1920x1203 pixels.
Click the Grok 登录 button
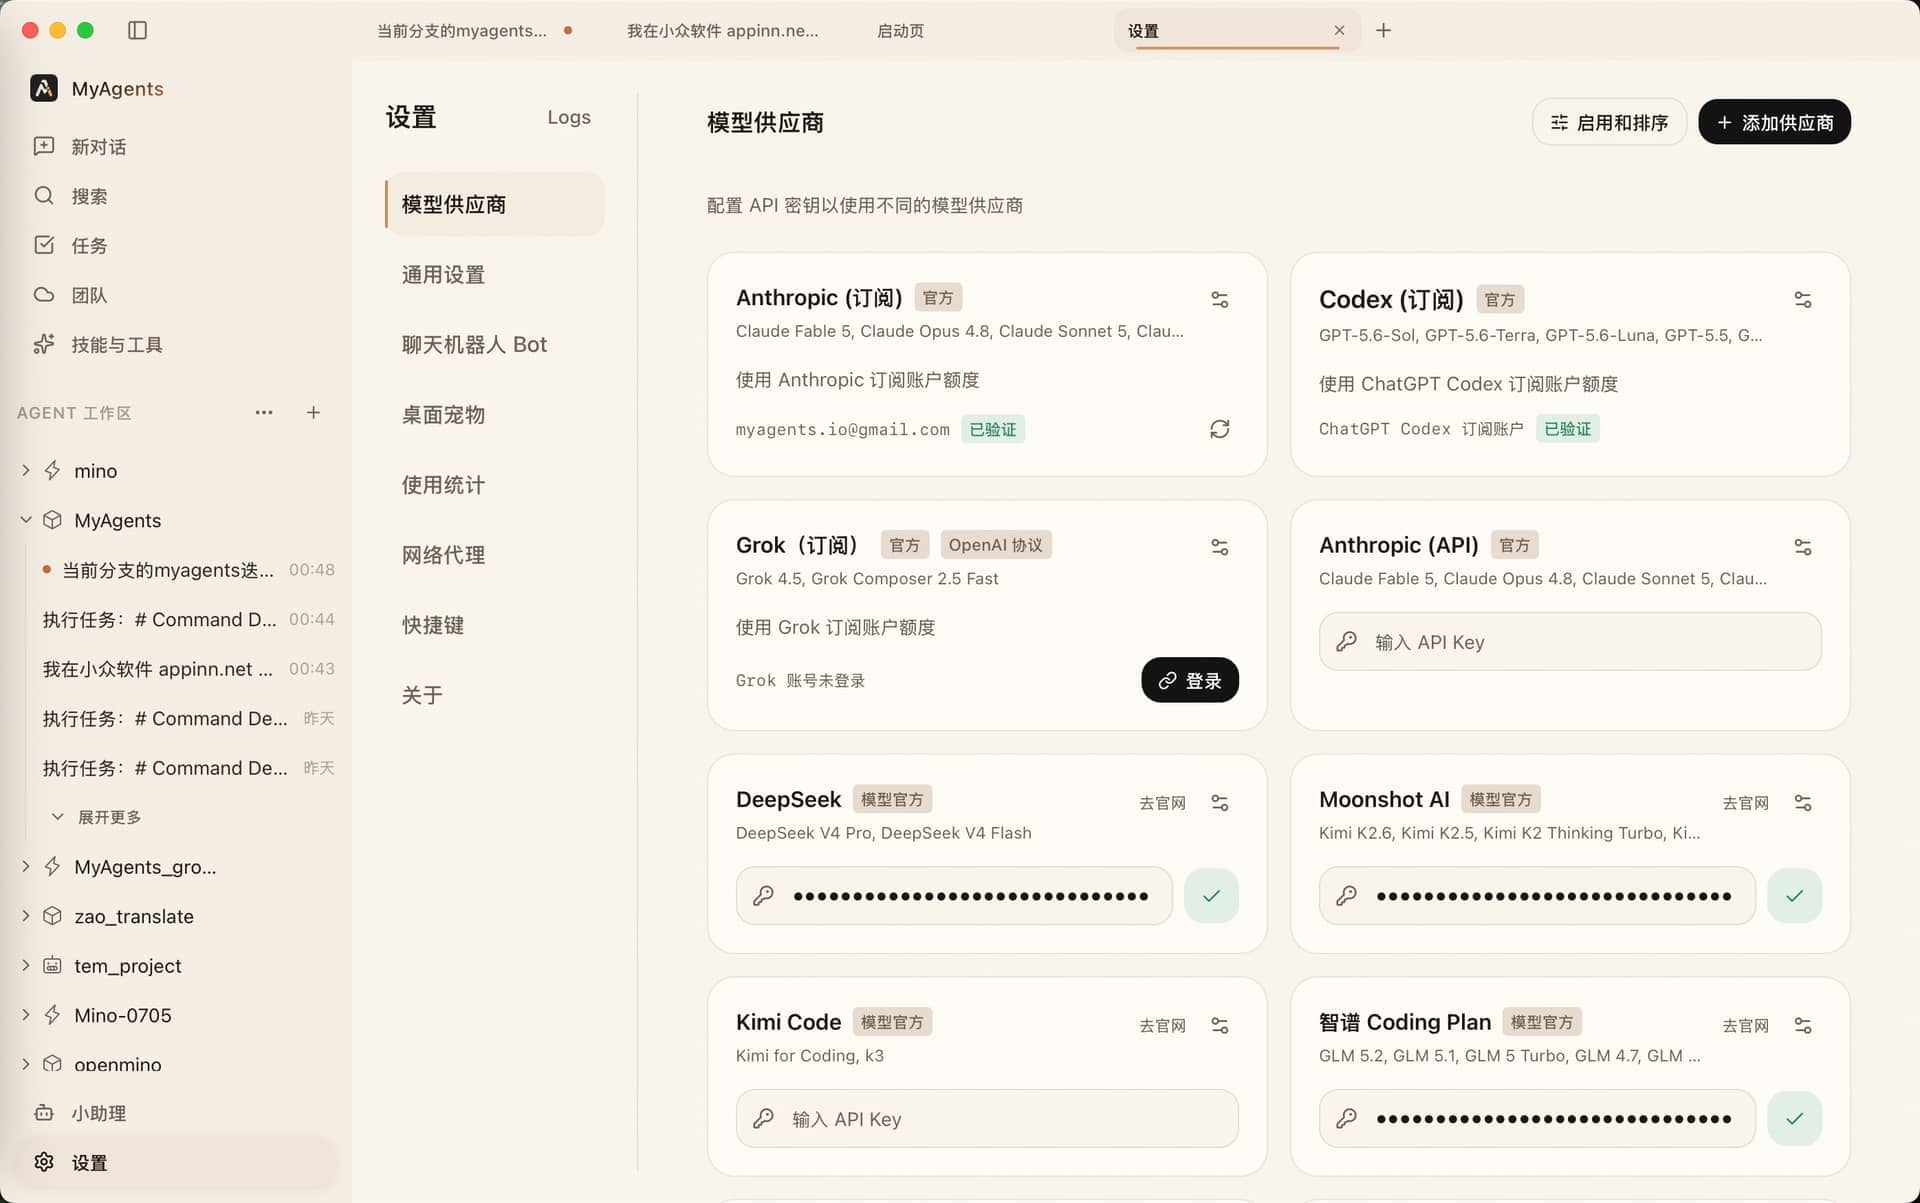1190,680
